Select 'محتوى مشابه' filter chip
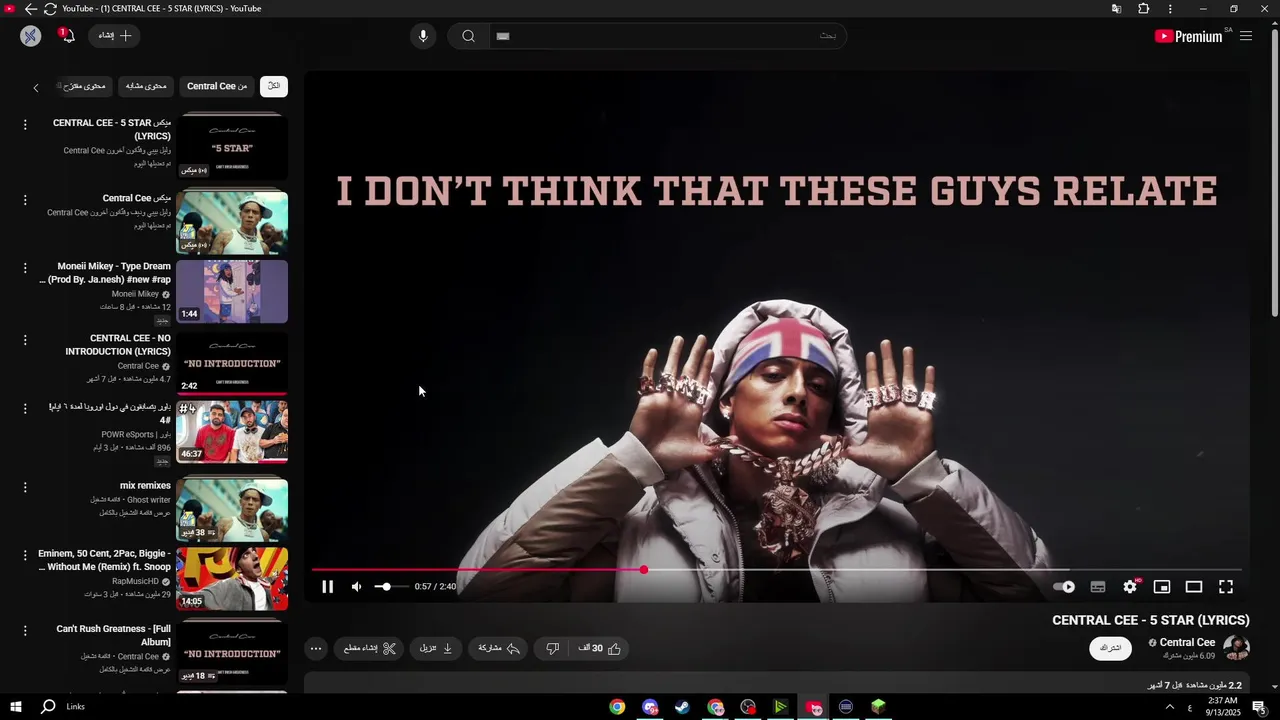This screenshot has height=720, width=1280. [x=146, y=86]
